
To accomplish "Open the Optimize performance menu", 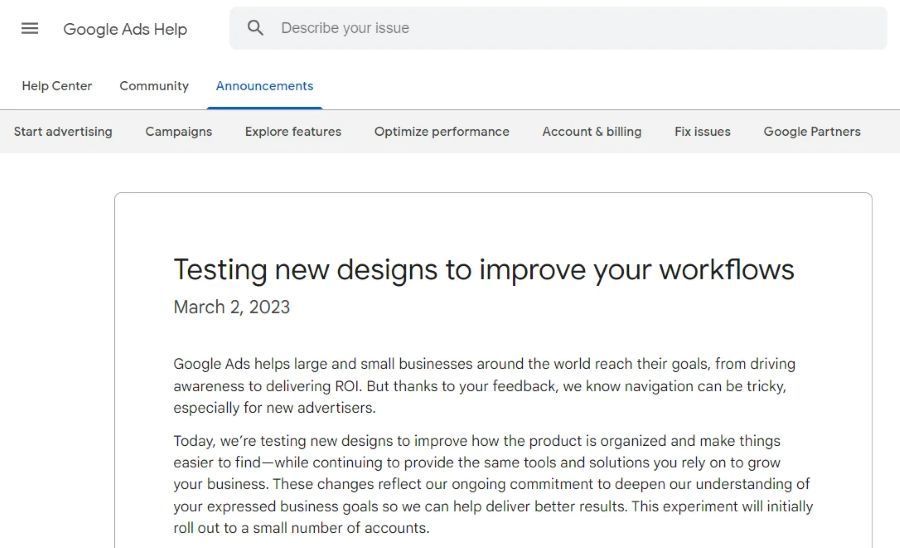I will pyautogui.click(x=442, y=131).
